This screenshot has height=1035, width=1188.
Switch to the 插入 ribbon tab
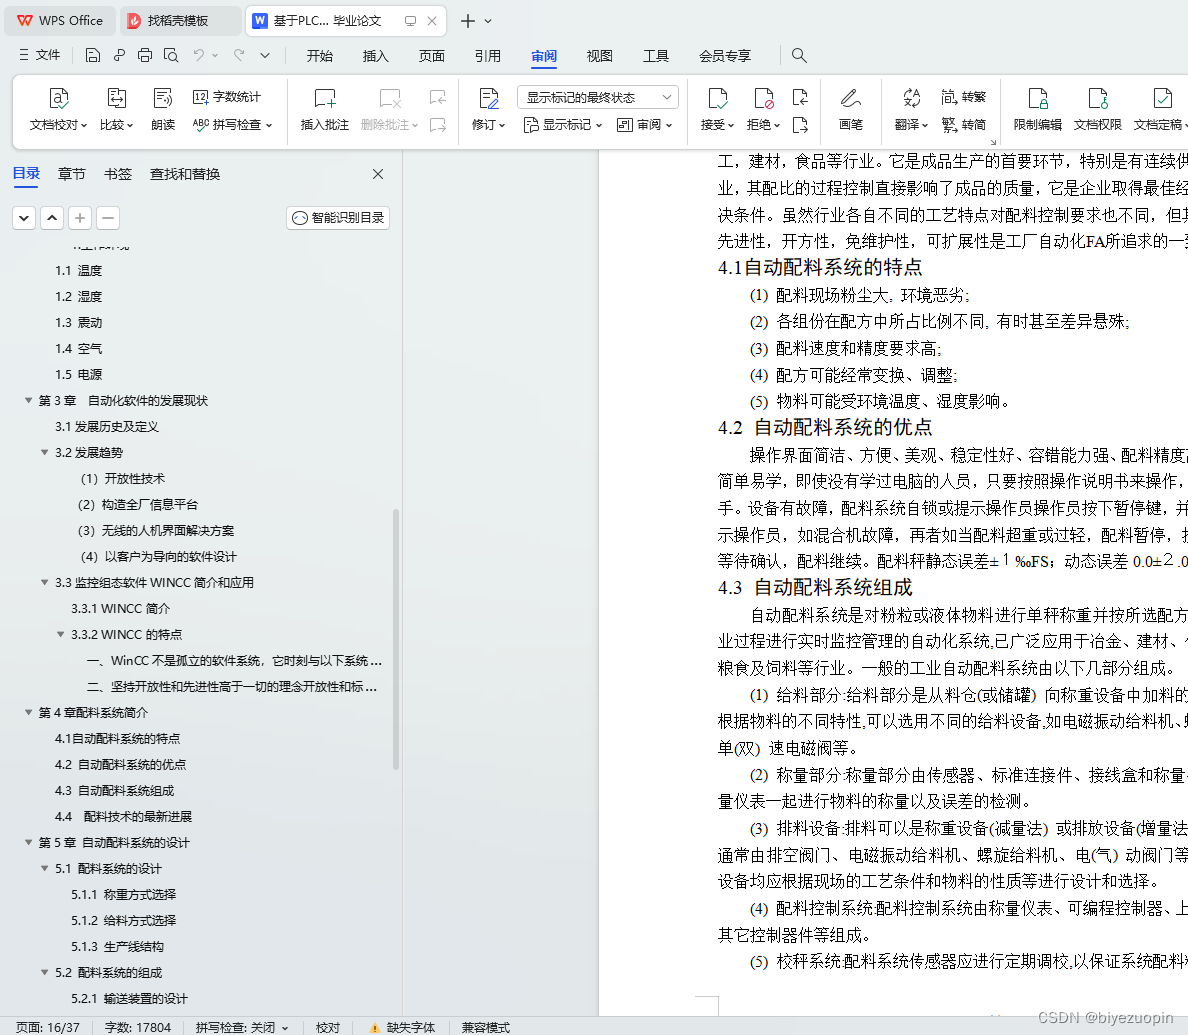[375, 56]
